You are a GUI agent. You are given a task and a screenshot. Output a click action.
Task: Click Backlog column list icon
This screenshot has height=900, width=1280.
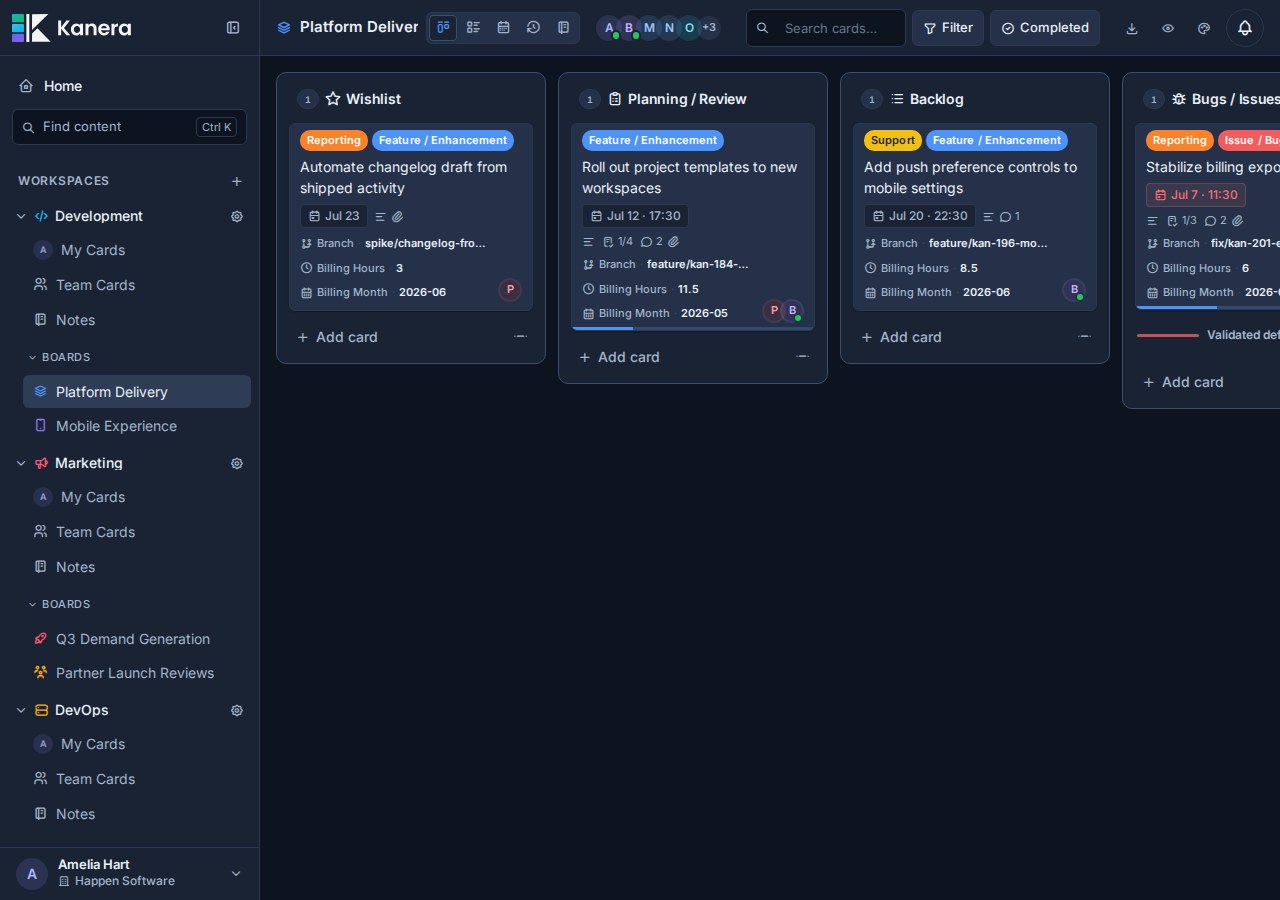tap(897, 99)
